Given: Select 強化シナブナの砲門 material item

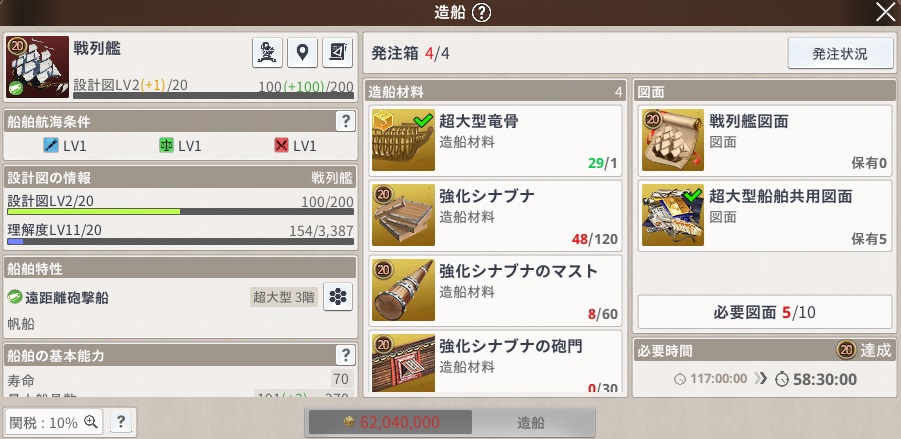Looking at the screenshot, I should 495,362.
